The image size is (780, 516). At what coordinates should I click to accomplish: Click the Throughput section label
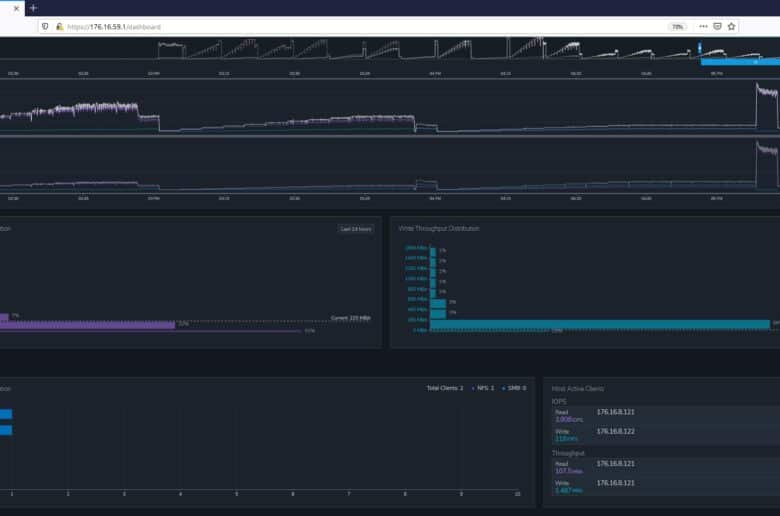(x=568, y=453)
